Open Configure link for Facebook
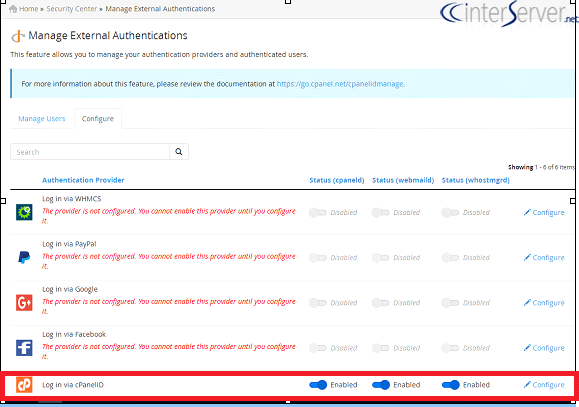Screen dimensions: 579x407 (x=544, y=348)
